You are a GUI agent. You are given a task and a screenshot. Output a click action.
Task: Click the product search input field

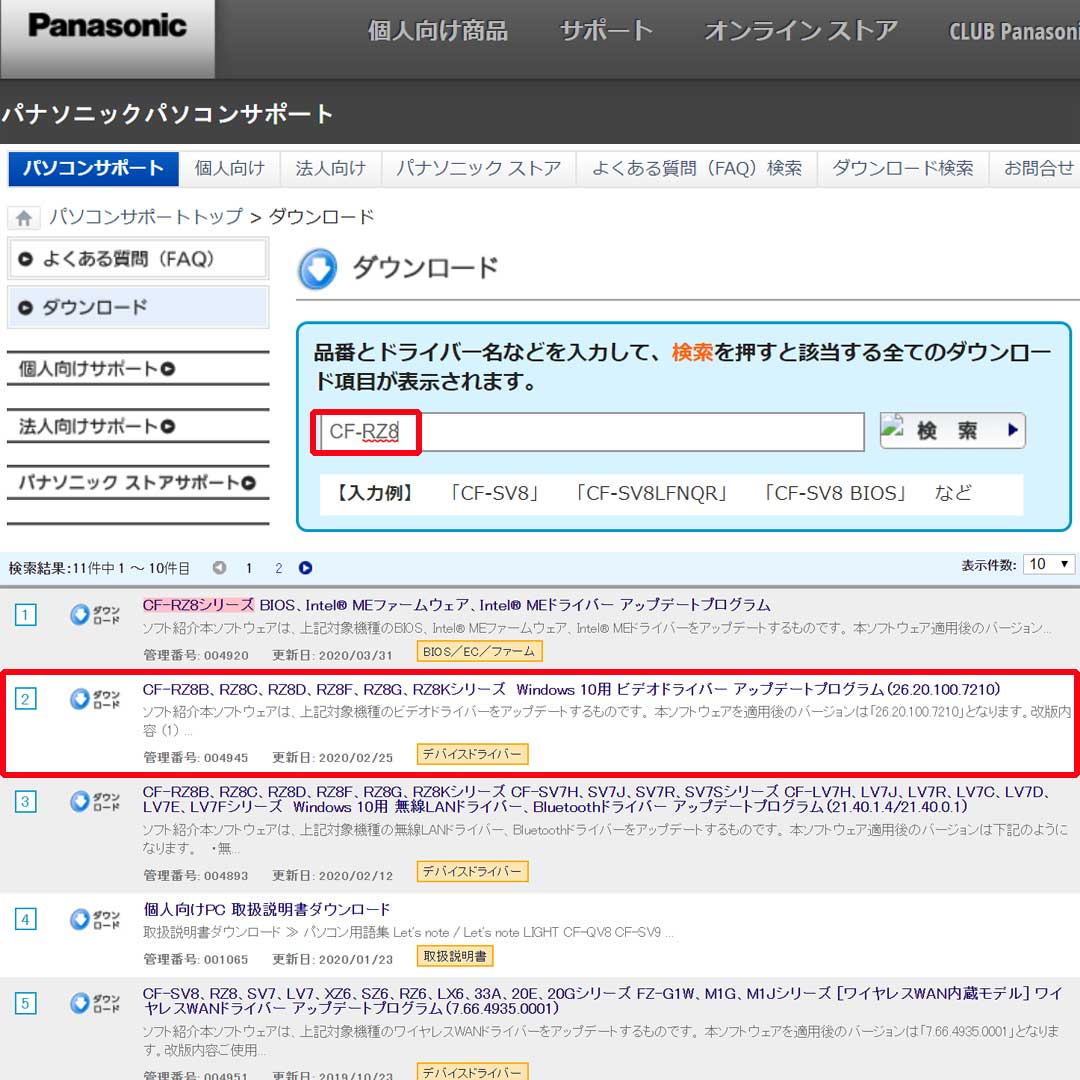[592, 432]
